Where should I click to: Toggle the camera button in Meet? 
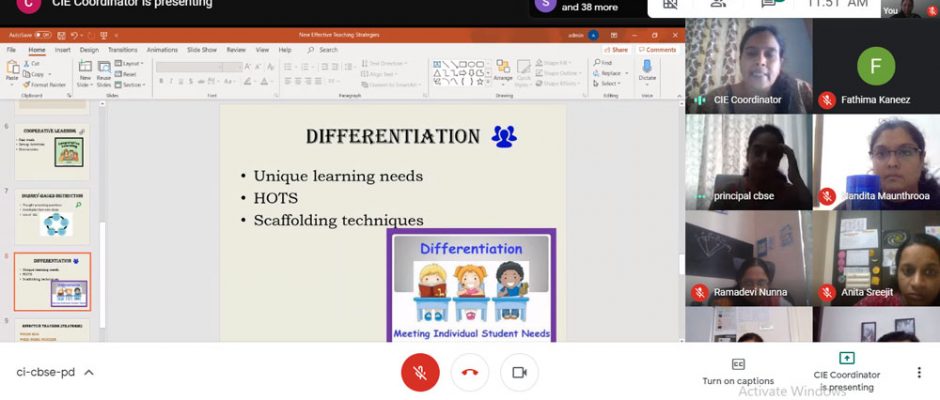(519, 372)
